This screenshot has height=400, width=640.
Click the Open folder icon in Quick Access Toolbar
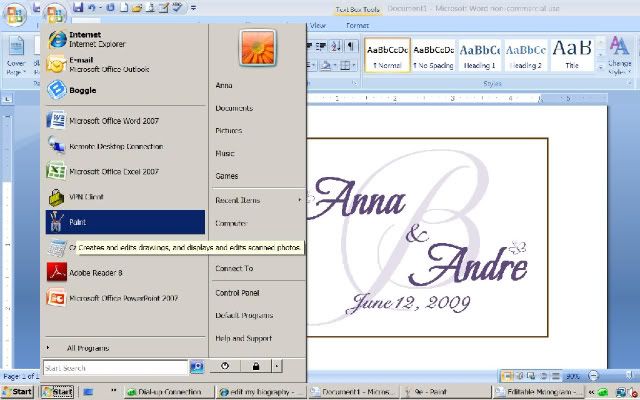[137, 7]
